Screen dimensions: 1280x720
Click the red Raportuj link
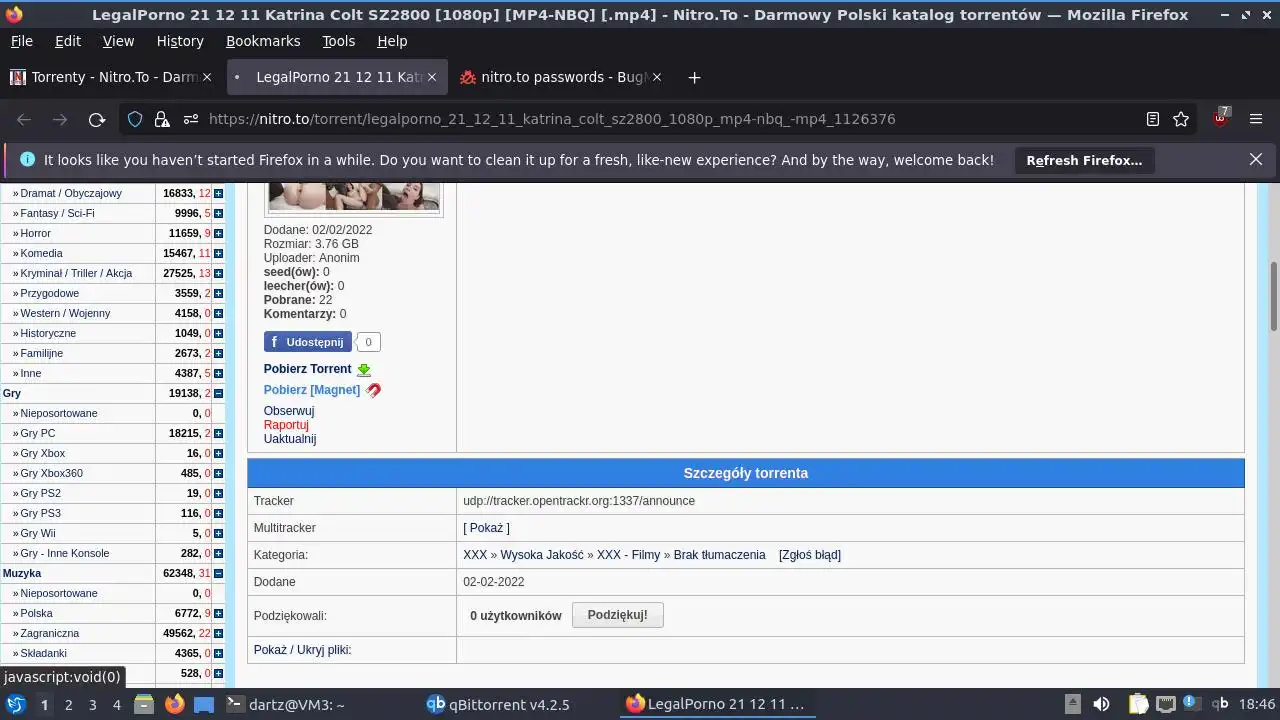[286, 425]
